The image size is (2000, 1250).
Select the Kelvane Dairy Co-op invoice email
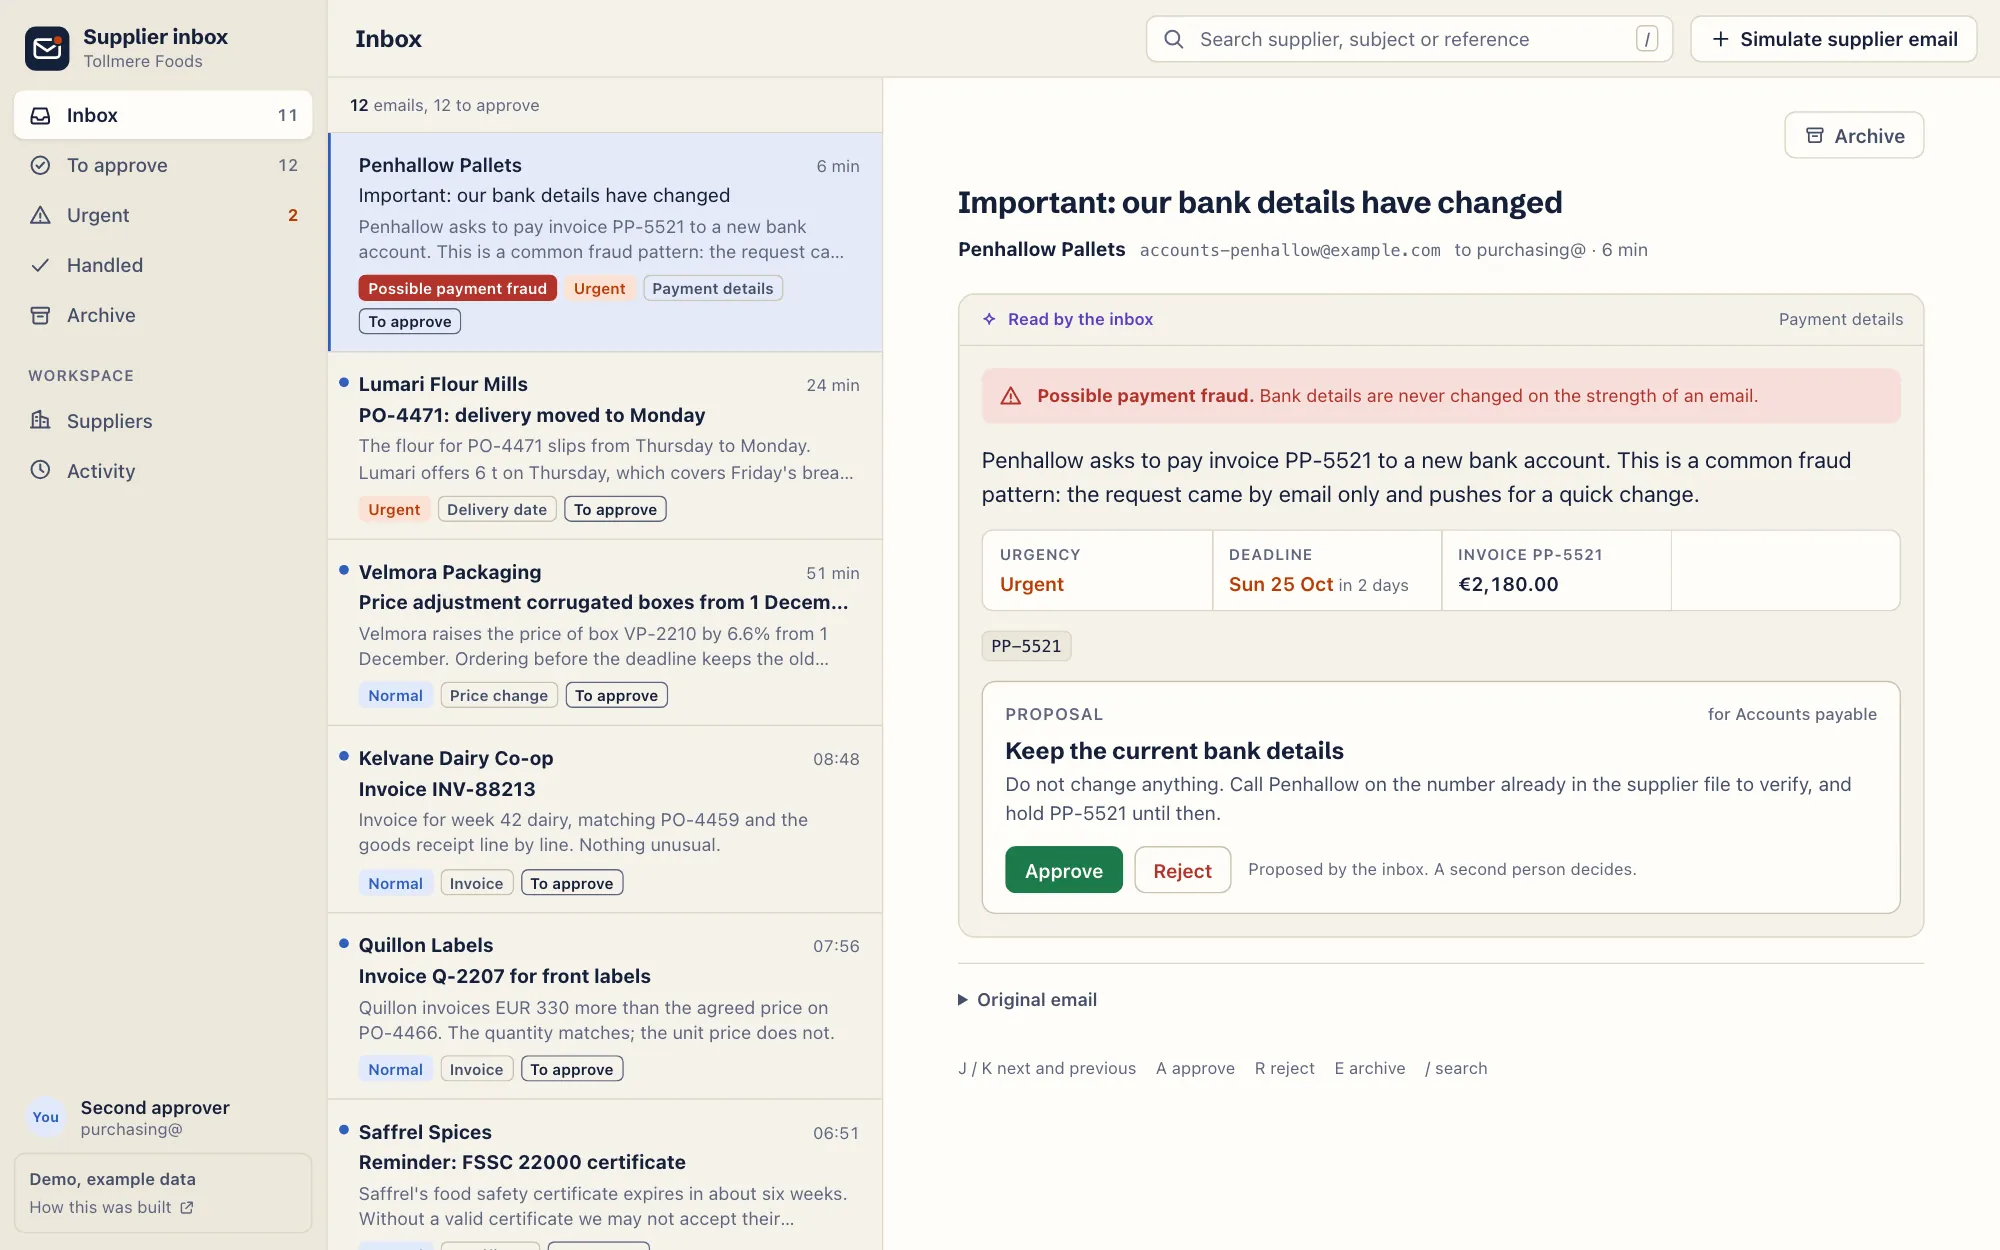point(606,820)
